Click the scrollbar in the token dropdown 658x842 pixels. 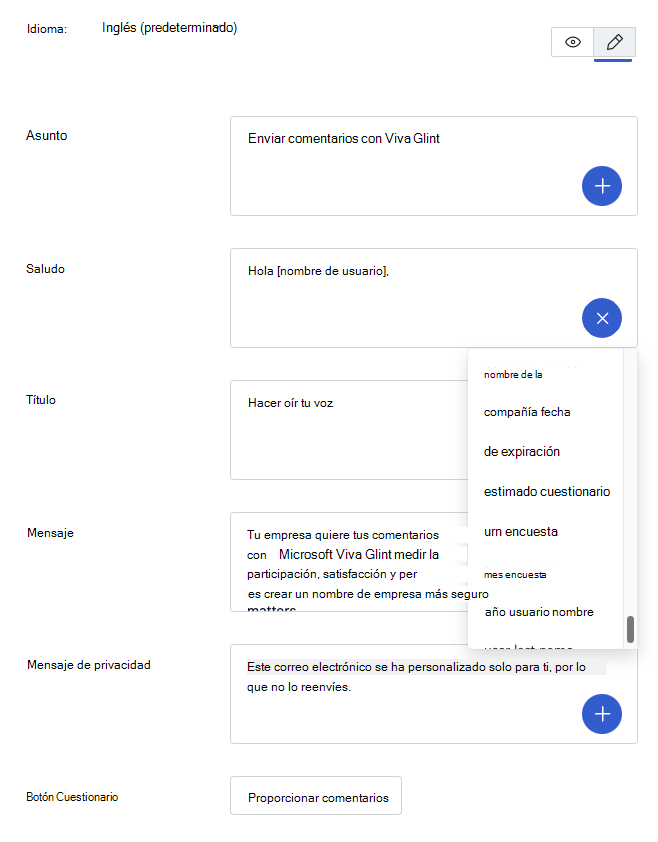pyautogui.click(x=630, y=631)
